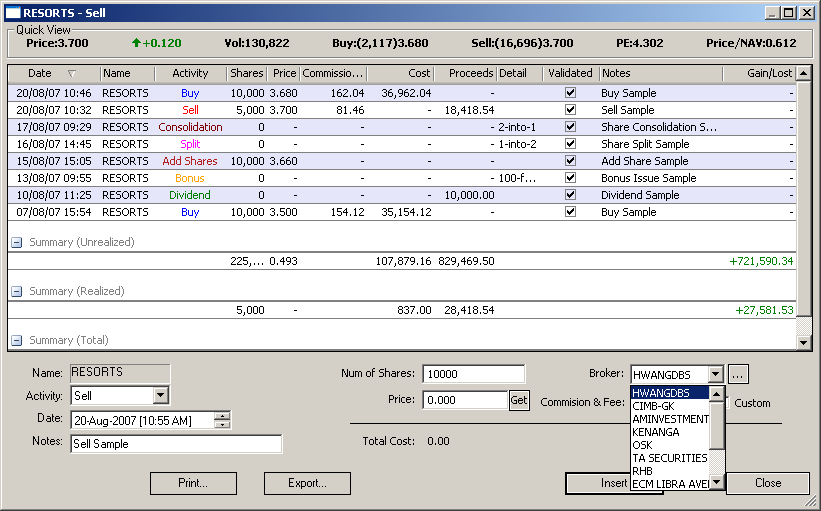Click the Cost column header
This screenshot has width=821, height=511.
(401, 73)
